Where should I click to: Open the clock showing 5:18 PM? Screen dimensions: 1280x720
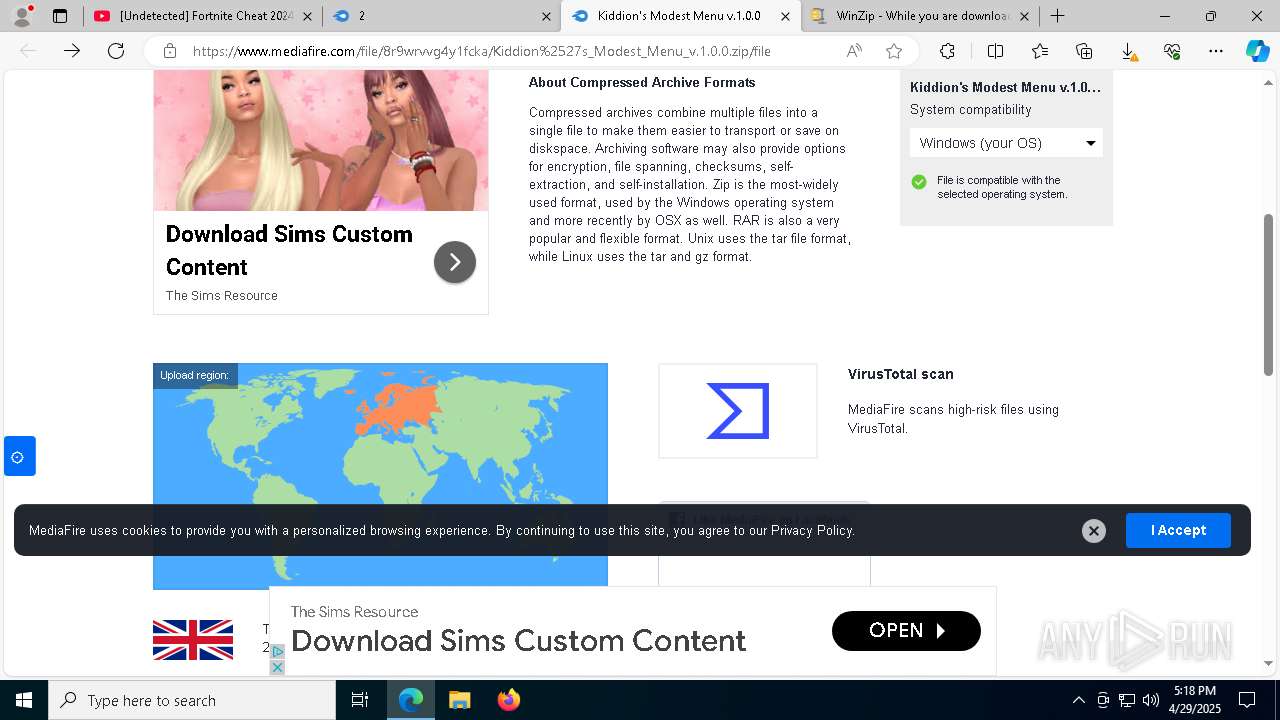click(x=1195, y=700)
